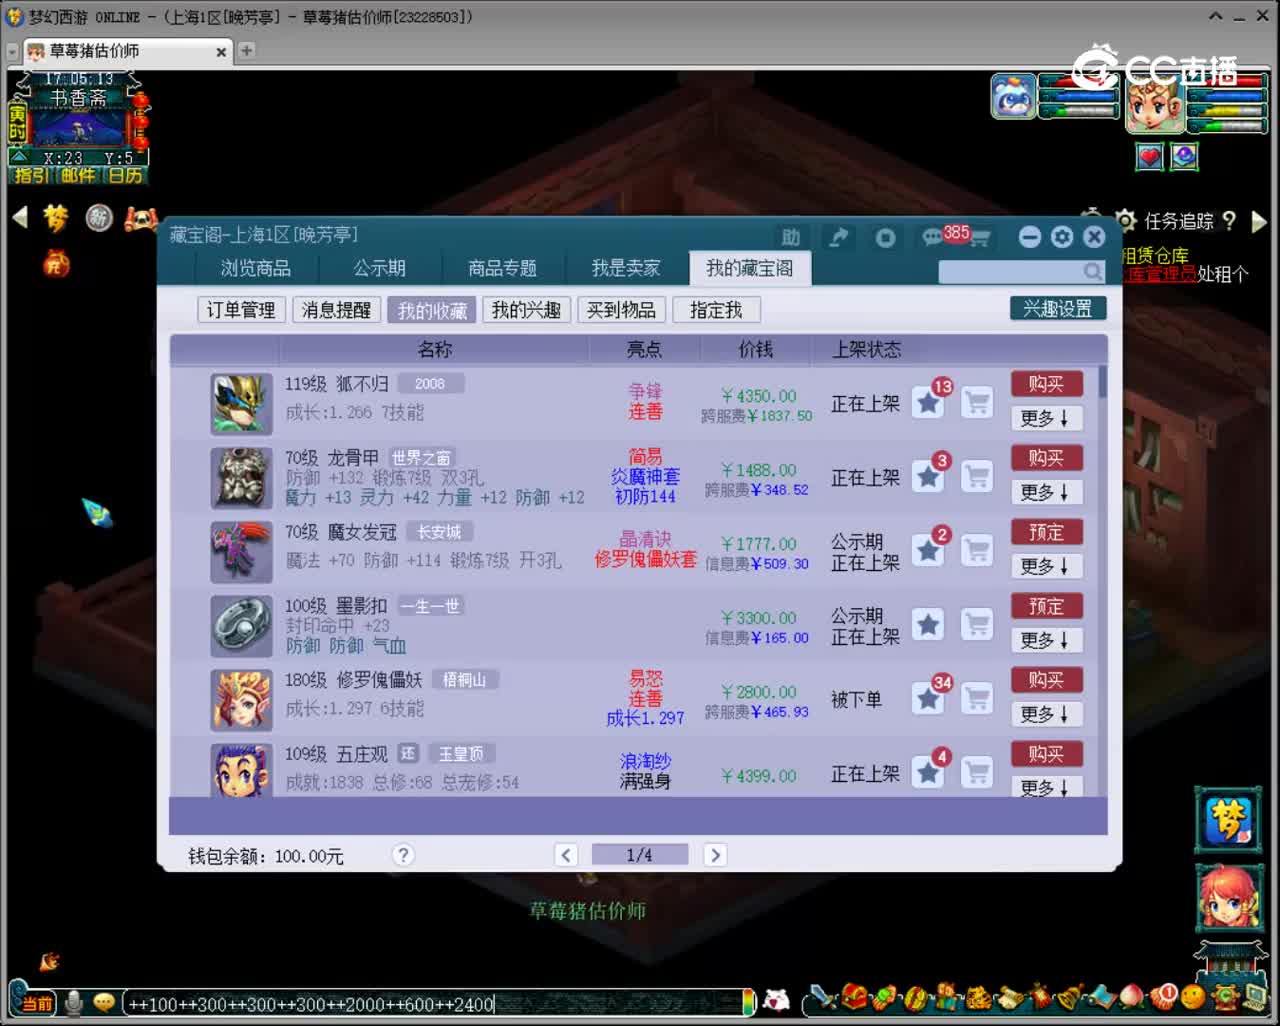Expand 更多 options for 龙骨甲
1280x1026 pixels.
point(1046,492)
